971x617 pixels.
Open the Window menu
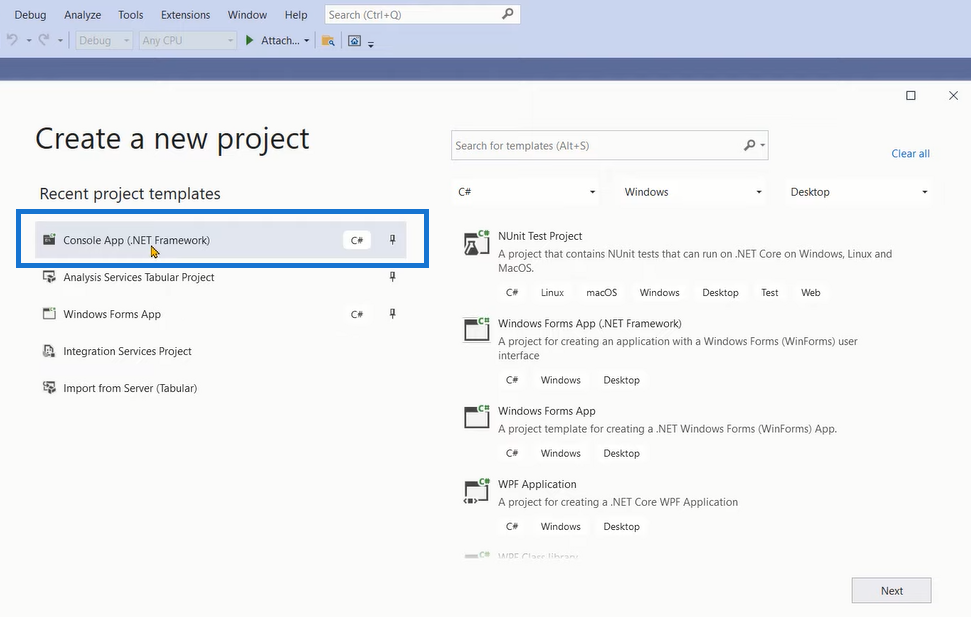point(247,14)
